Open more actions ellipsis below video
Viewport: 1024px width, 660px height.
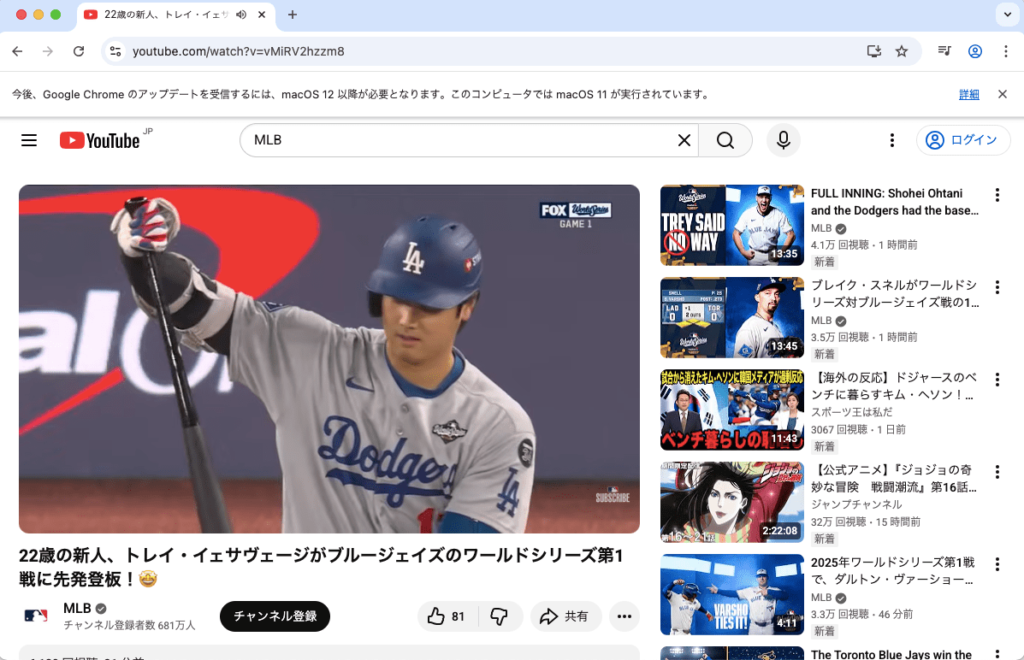point(624,616)
